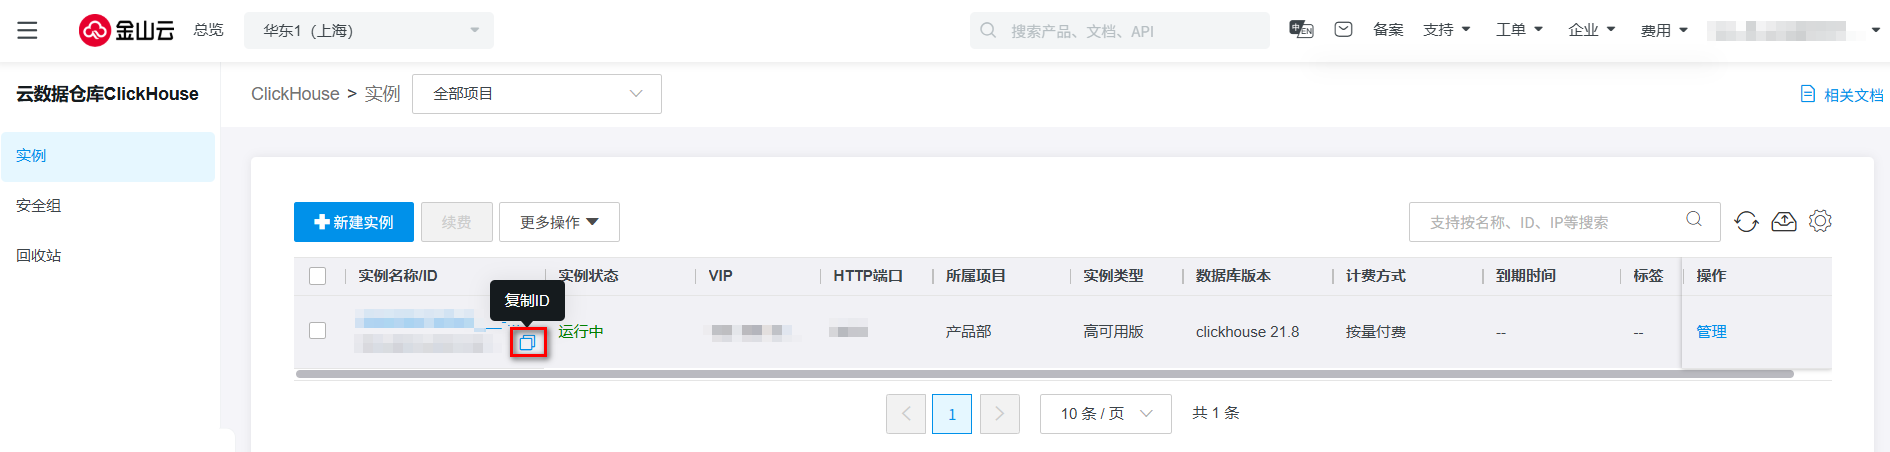Refresh the instance list
1890x452 pixels.
[x=1746, y=222]
